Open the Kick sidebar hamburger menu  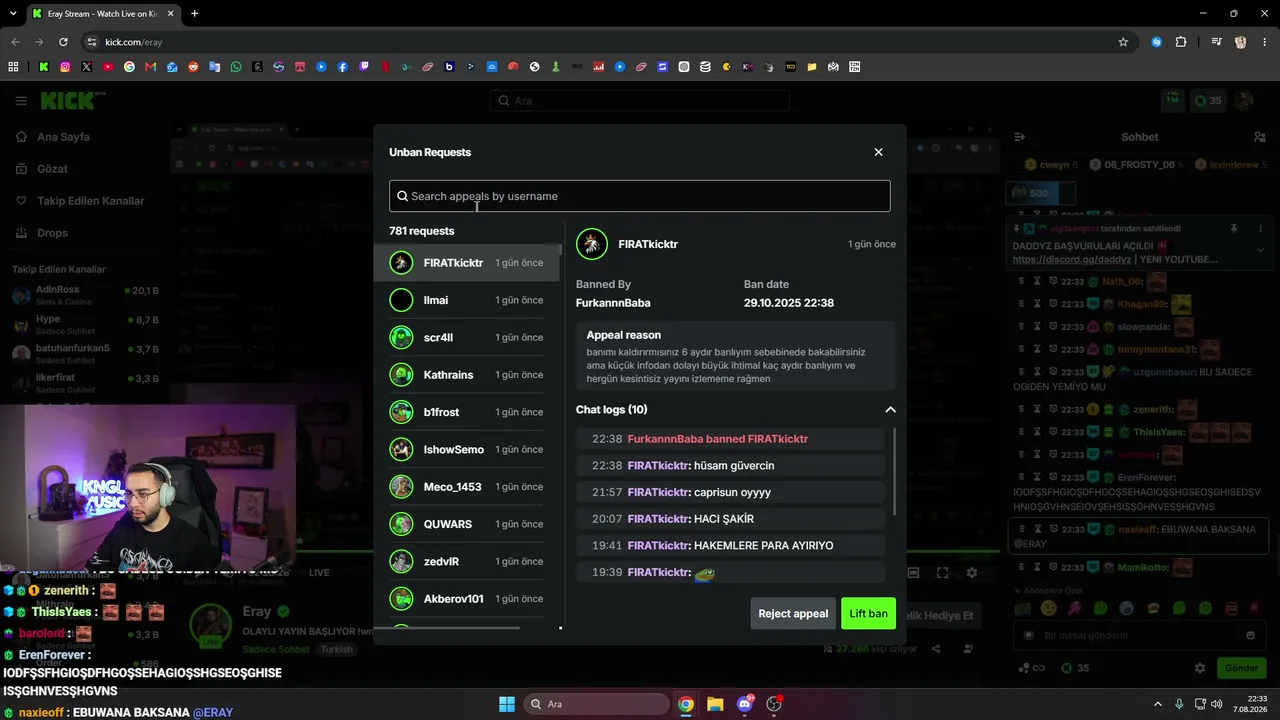(x=21, y=101)
